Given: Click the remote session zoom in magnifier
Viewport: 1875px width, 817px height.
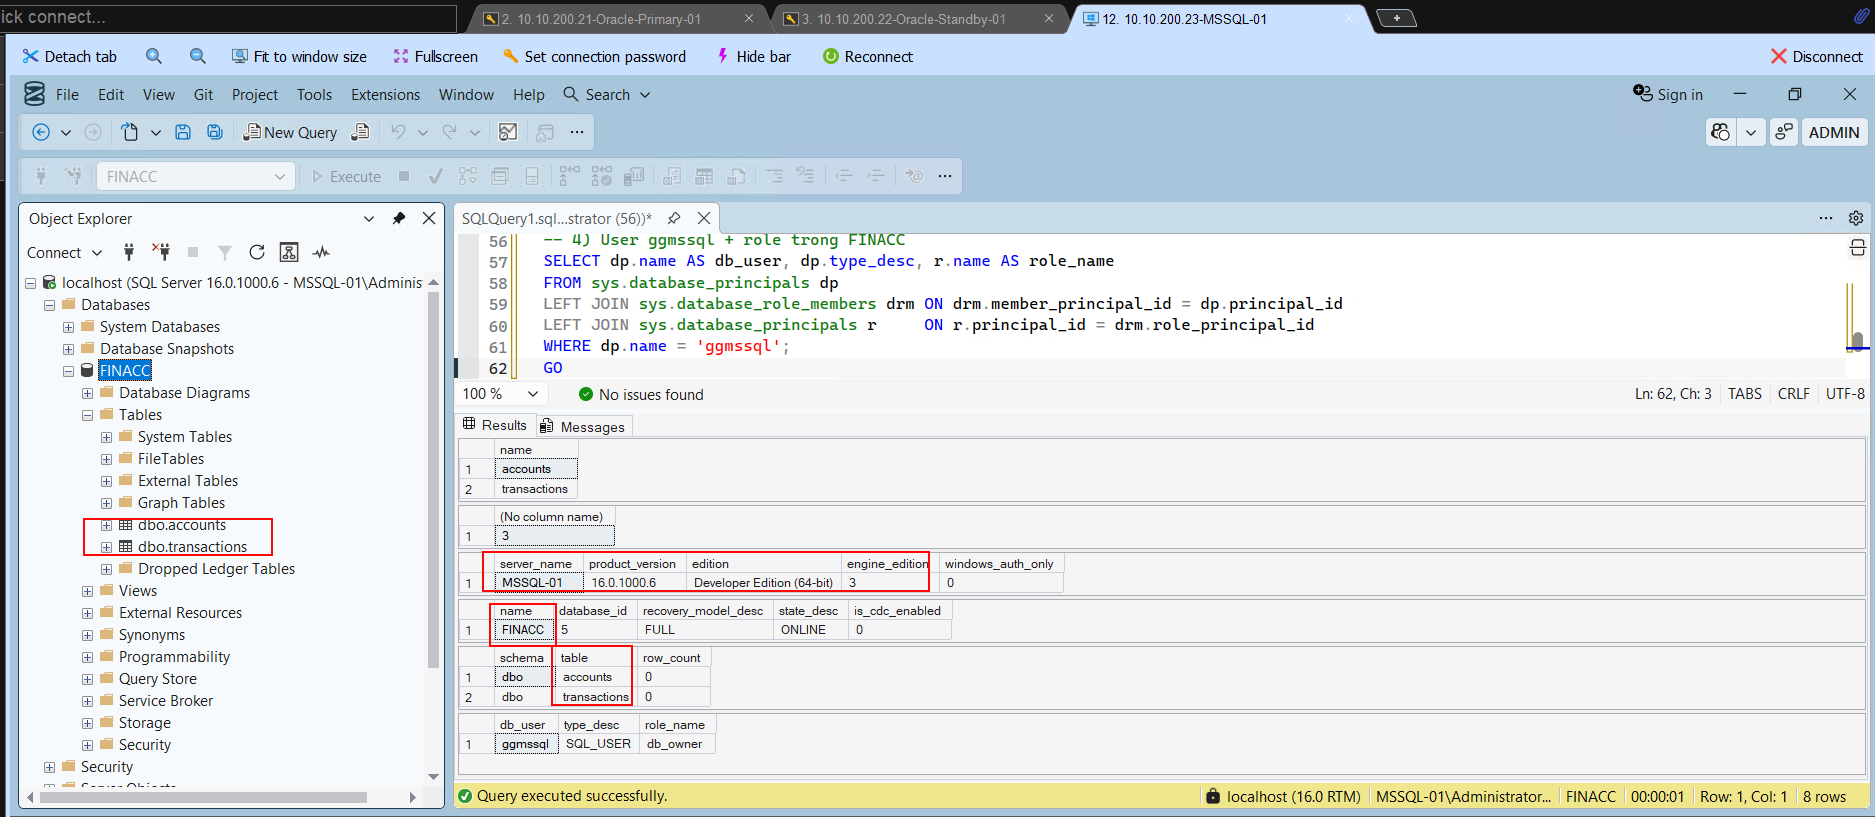Looking at the screenshot, I should [153, 56].
